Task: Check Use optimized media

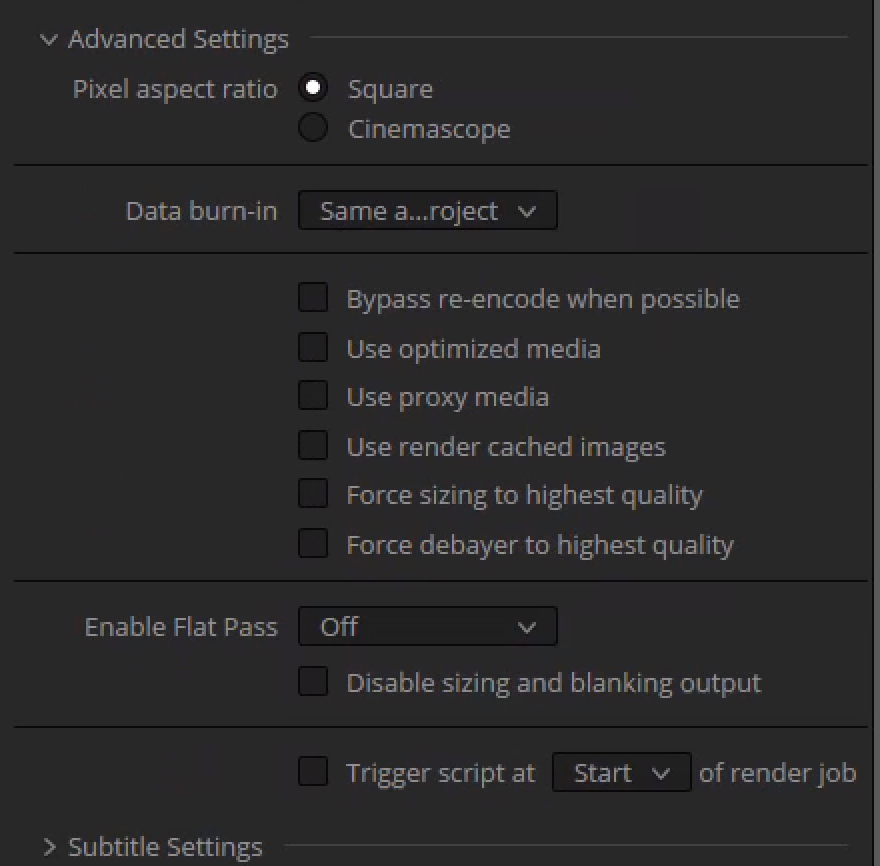Action: pos(313,348)
